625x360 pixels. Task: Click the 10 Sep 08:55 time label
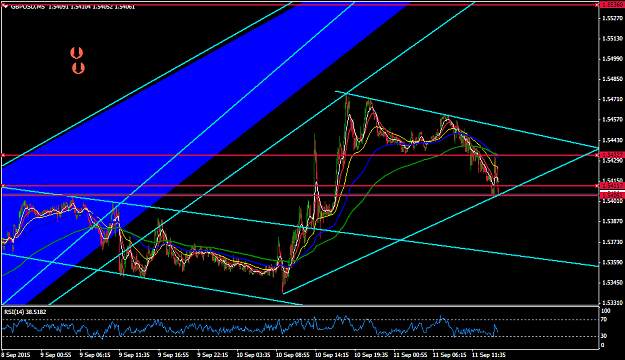(293, 354)
